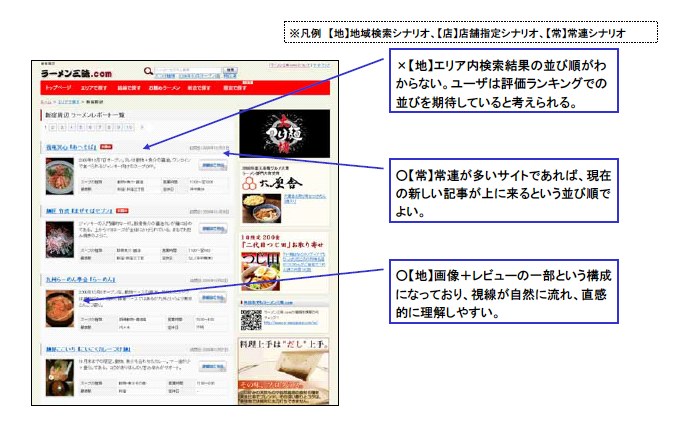Go to results page 2

pos(53,127)
